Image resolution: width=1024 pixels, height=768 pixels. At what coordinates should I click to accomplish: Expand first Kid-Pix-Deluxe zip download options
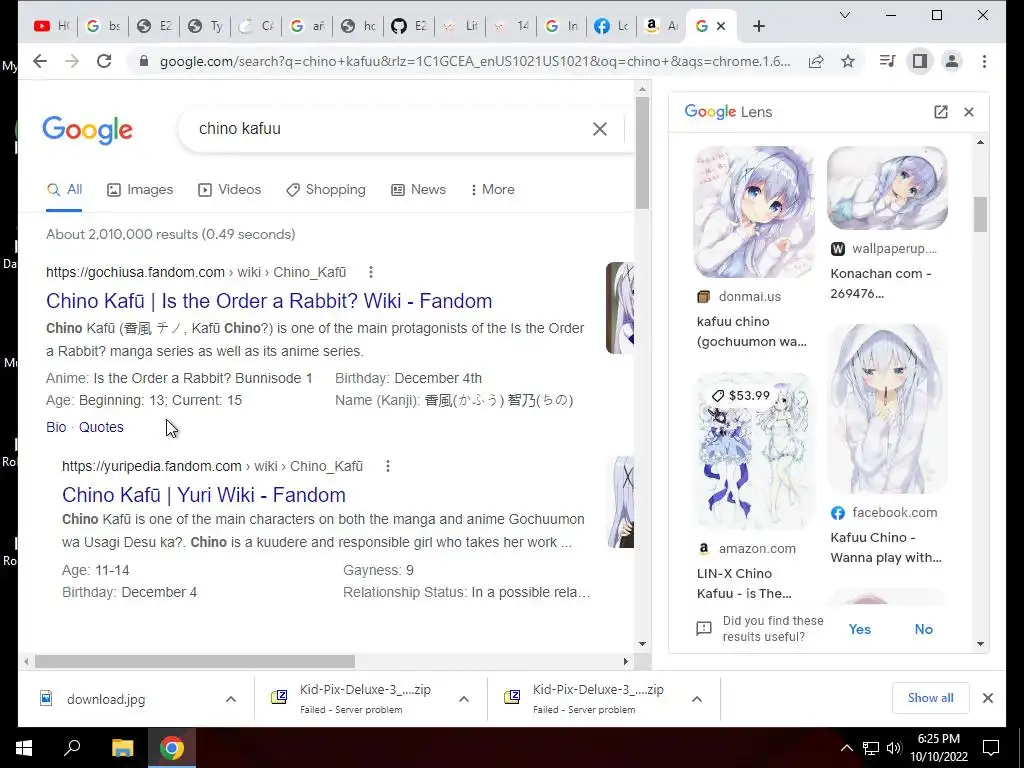click(x=464, y=699)
